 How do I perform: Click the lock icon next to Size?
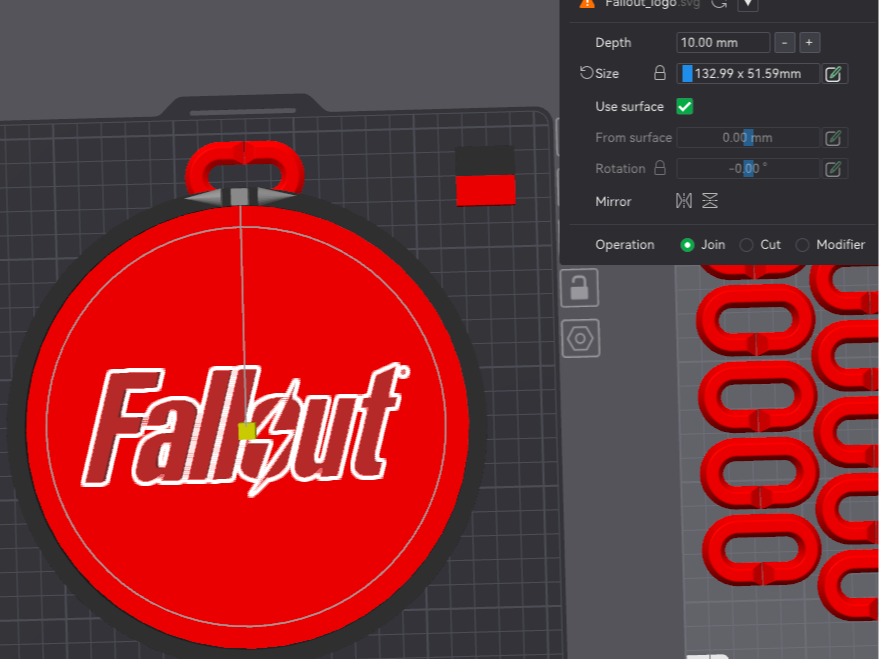659,73
